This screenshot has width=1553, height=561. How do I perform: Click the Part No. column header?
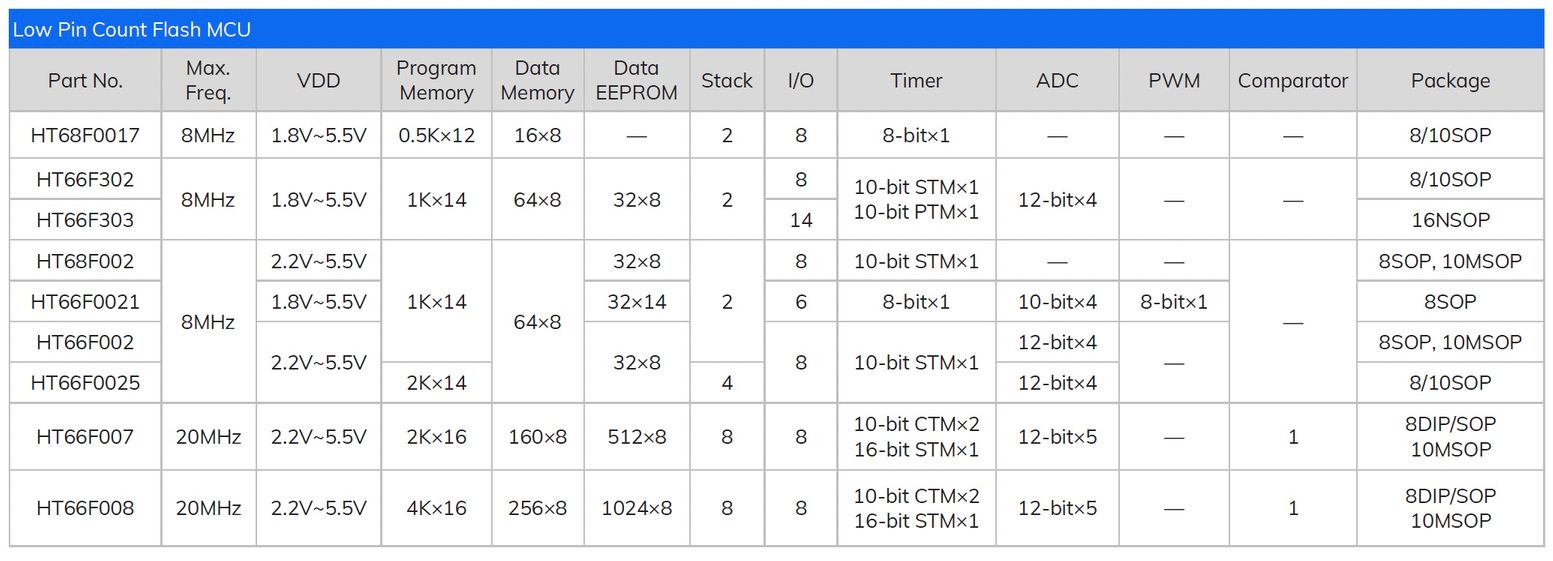pos(85,81)
